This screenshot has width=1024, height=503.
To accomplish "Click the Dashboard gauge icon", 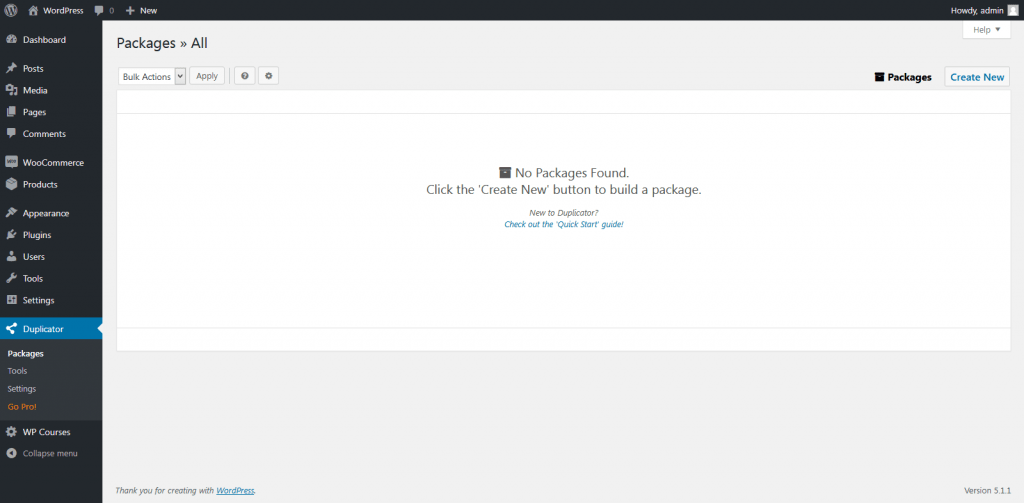I will [x=11, y=40].
